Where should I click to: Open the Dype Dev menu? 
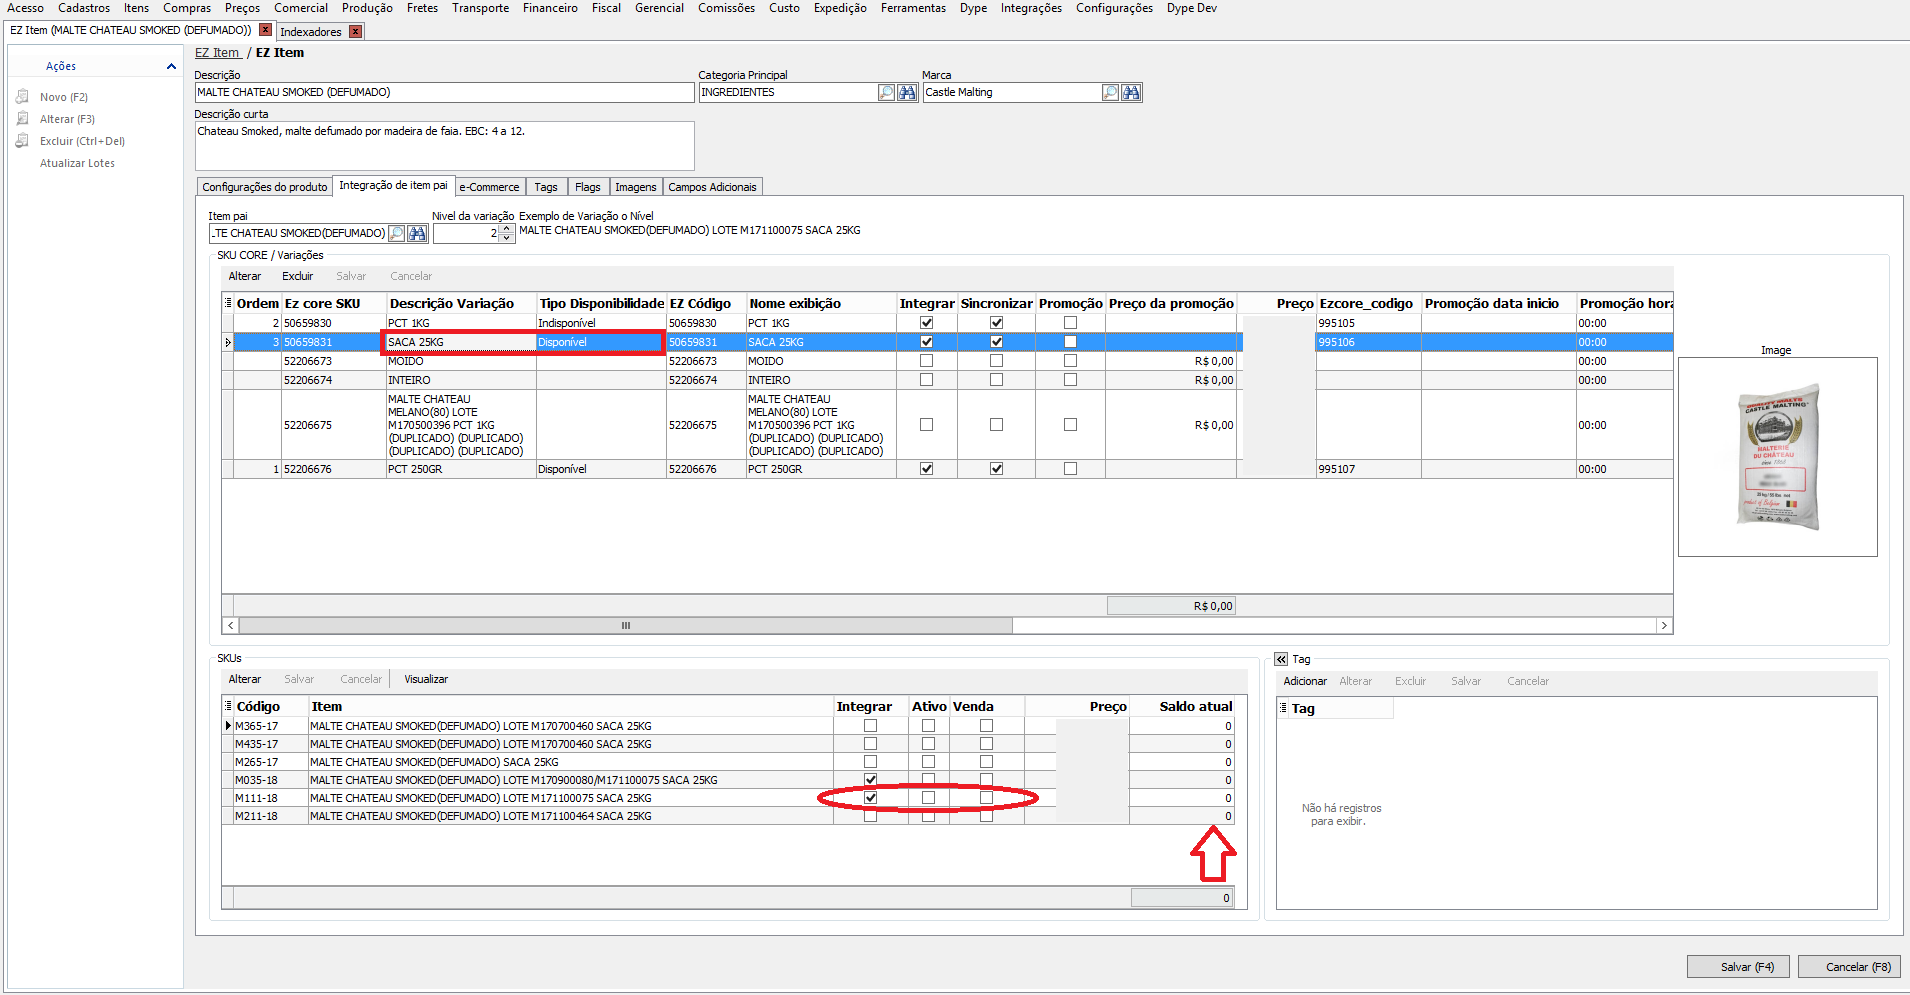[x=1191, y=8]
